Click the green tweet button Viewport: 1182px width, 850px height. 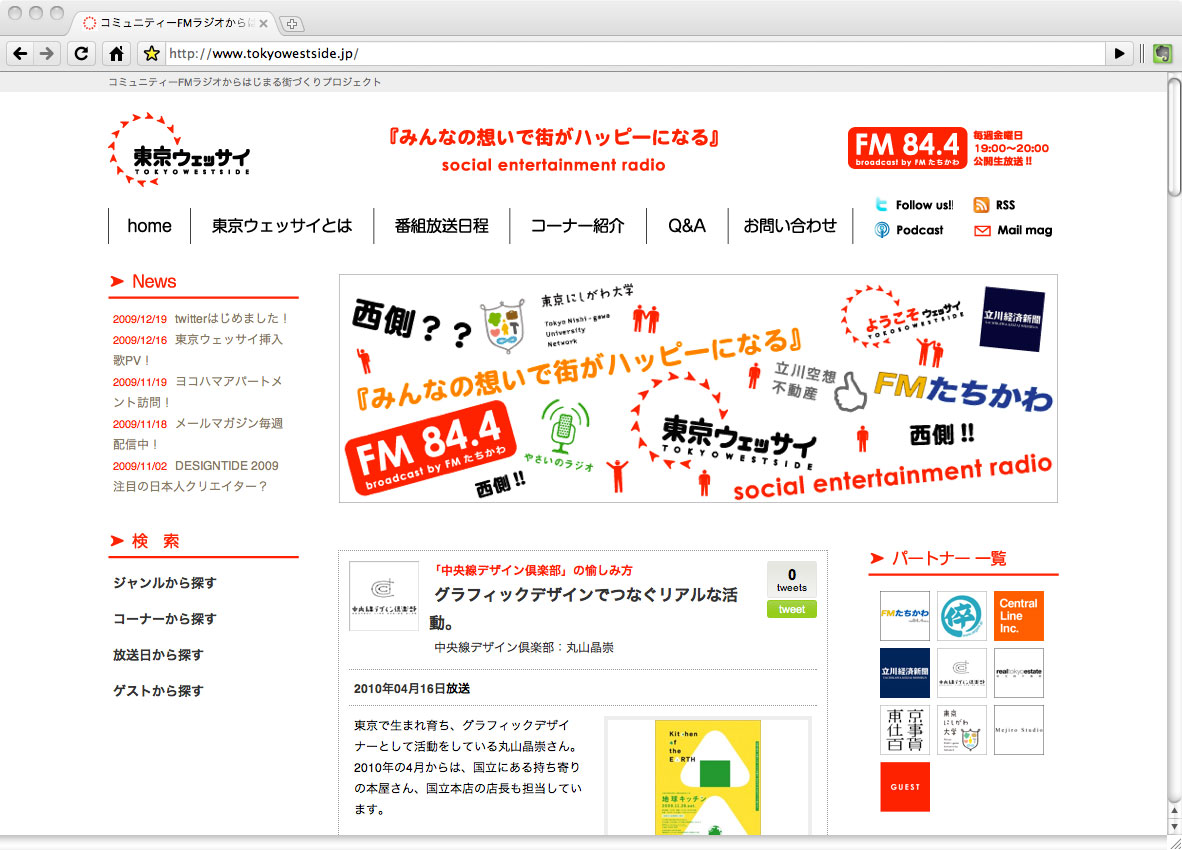[792, 609]
